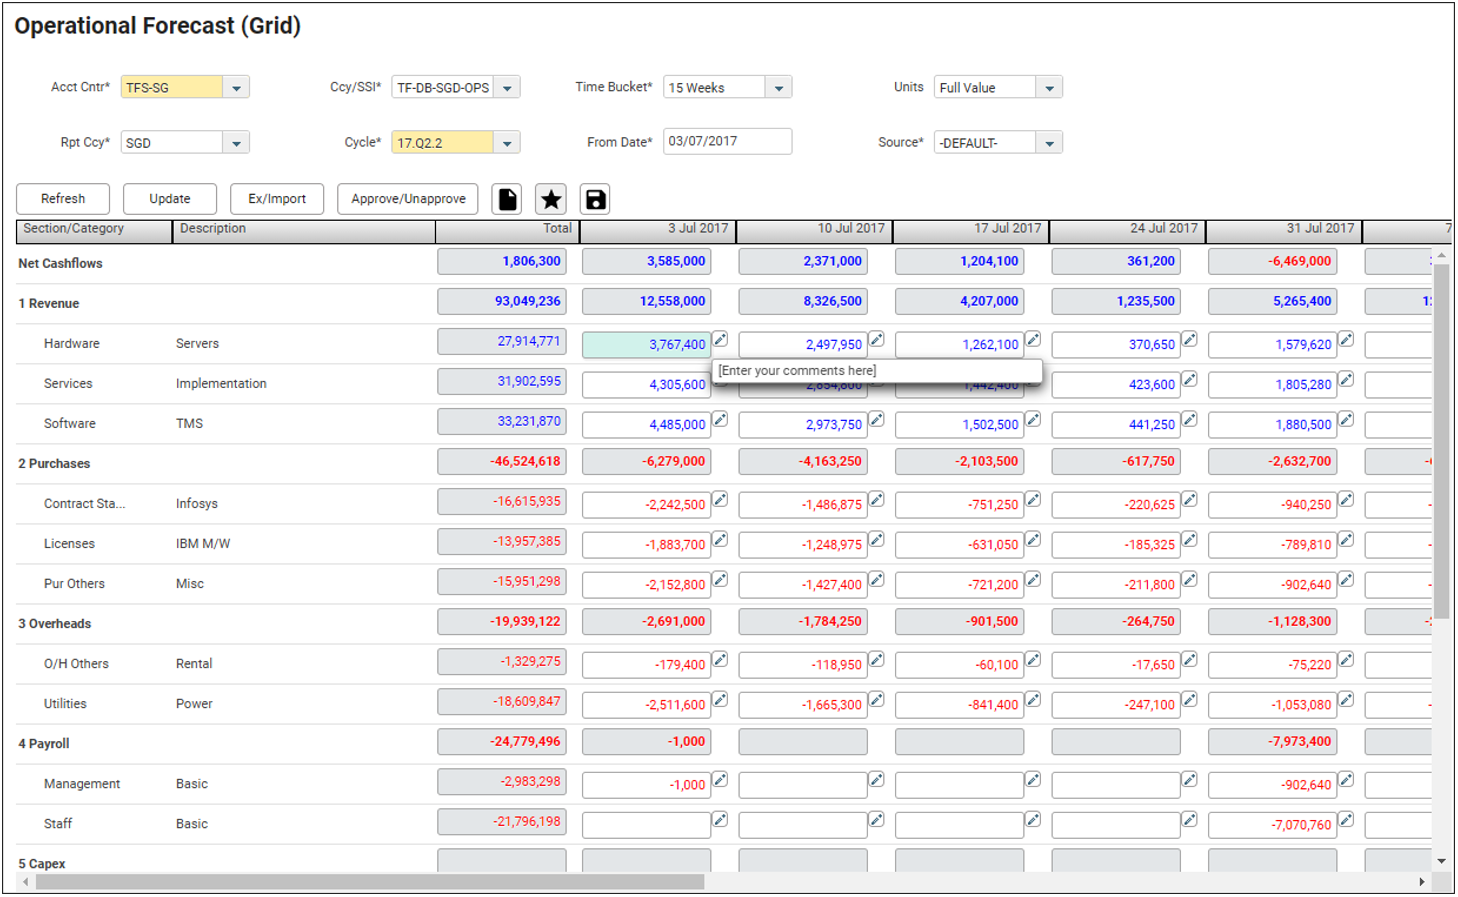The width and height of the screenshot is (1458, 897).
Task: Click the 3 Overheads section label
Action: [54, 624]
